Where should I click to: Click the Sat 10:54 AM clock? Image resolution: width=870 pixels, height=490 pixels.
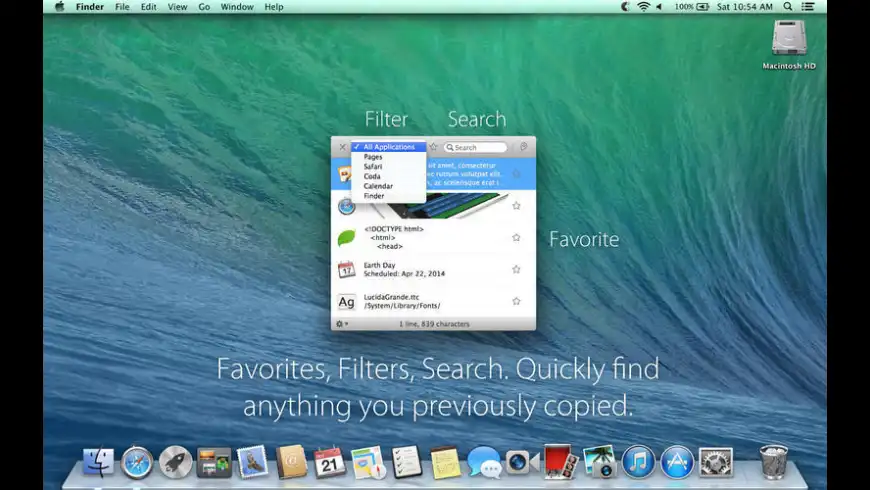click(745, 7)
